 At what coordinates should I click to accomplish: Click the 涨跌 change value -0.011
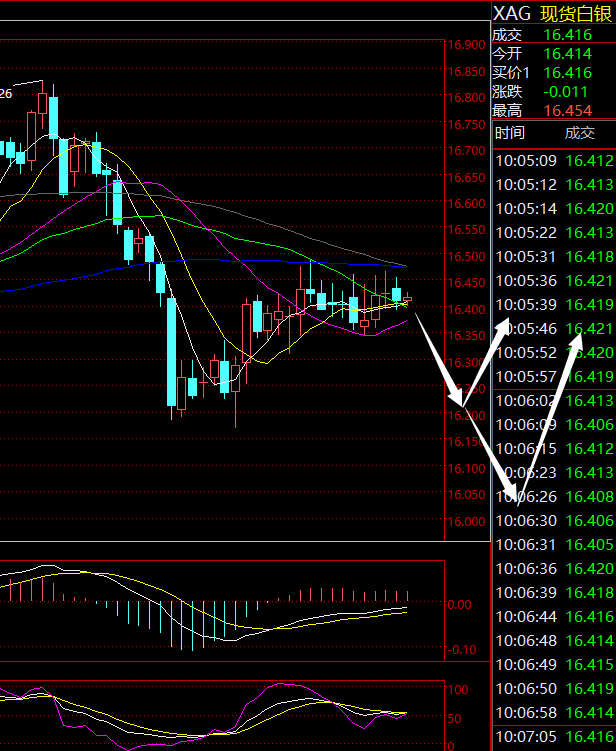563,91
